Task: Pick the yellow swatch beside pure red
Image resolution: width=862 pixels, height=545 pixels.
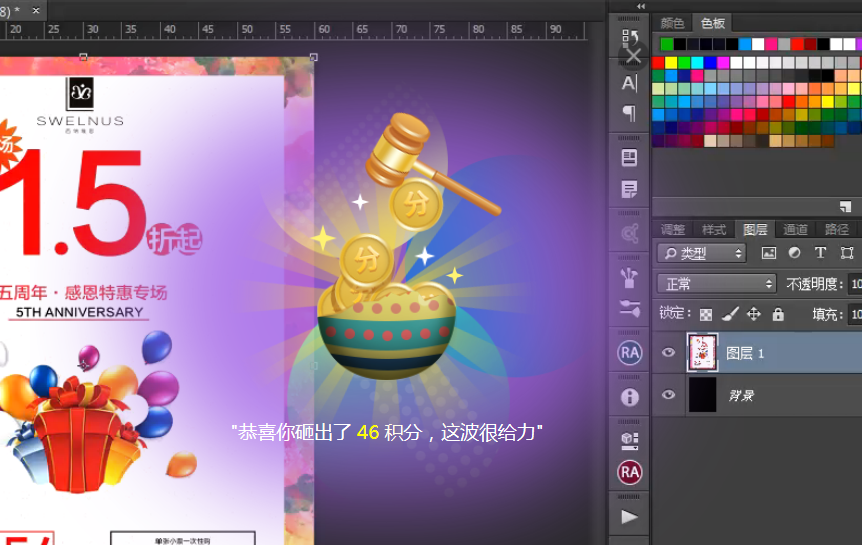Action: tap(671, 62)
